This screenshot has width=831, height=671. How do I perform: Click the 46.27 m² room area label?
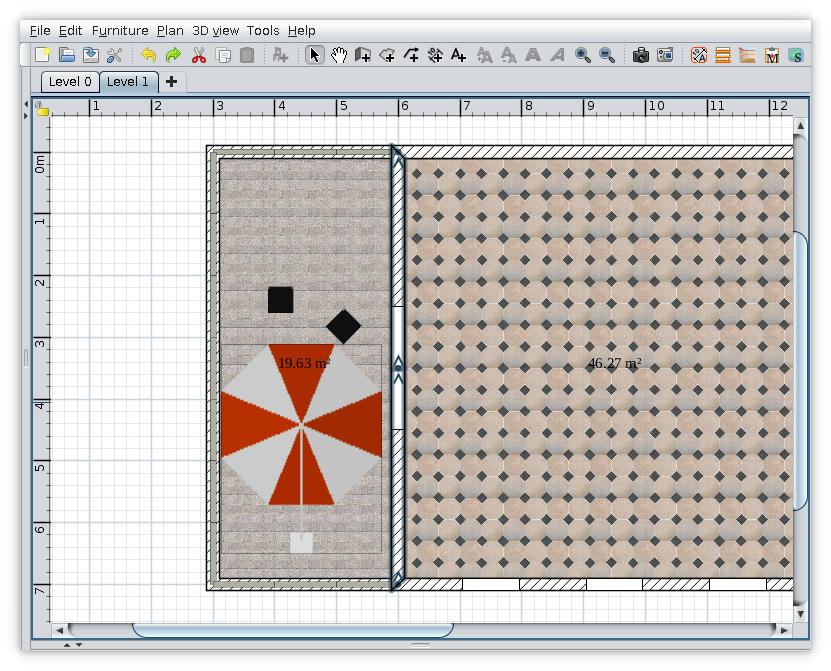point(614,363)
